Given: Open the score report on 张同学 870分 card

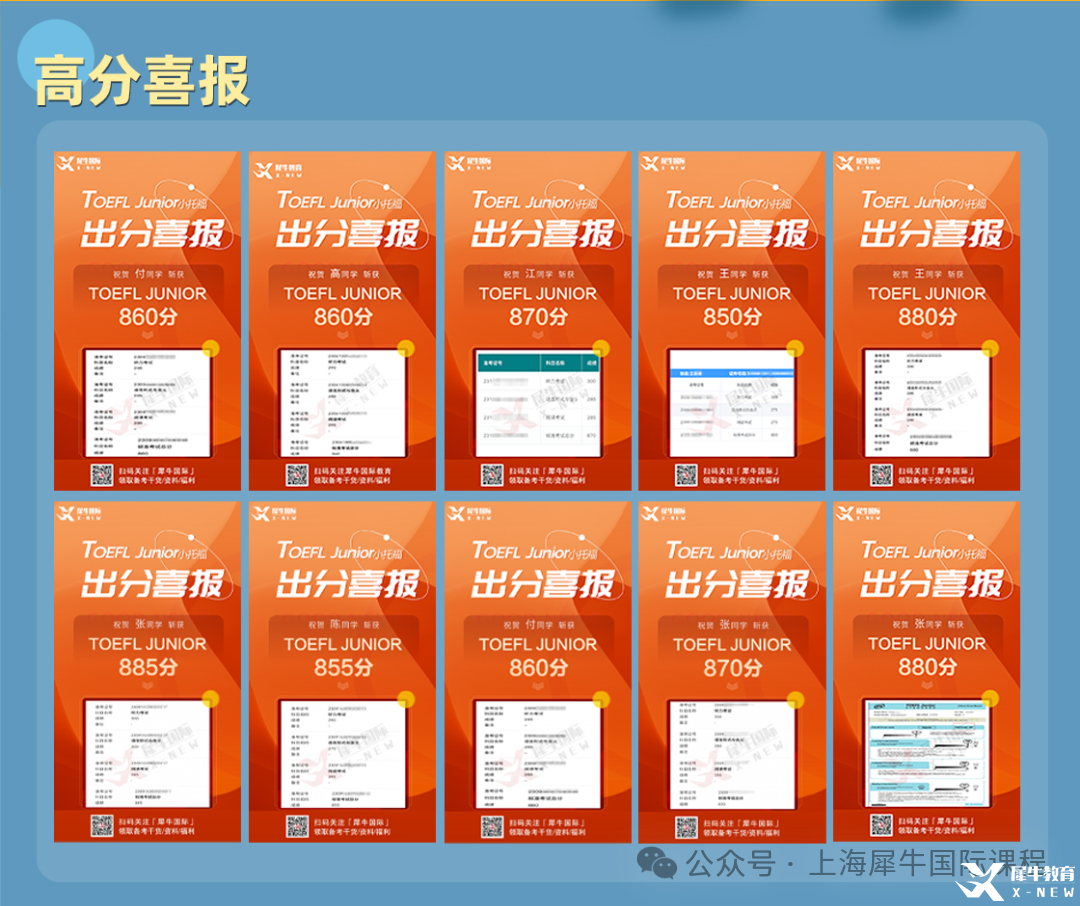Looking at the screenshot, I should 731,754.
